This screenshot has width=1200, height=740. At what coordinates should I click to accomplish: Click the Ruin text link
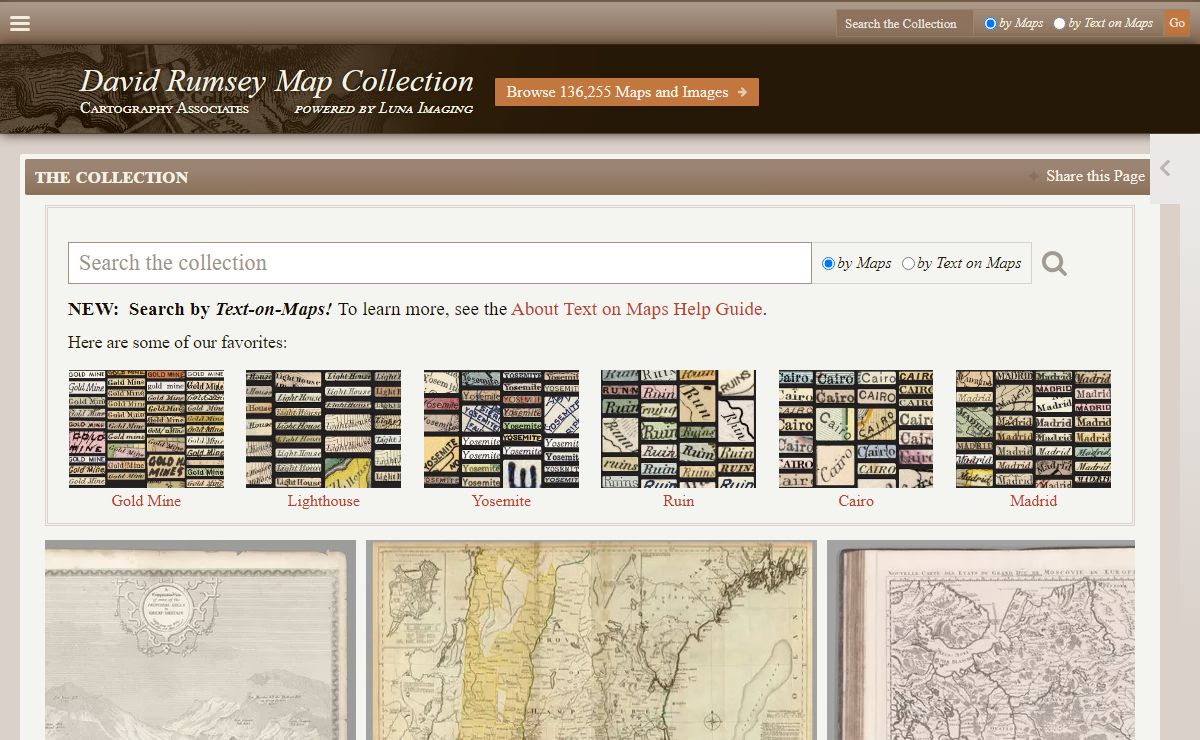tap(678, 501)
